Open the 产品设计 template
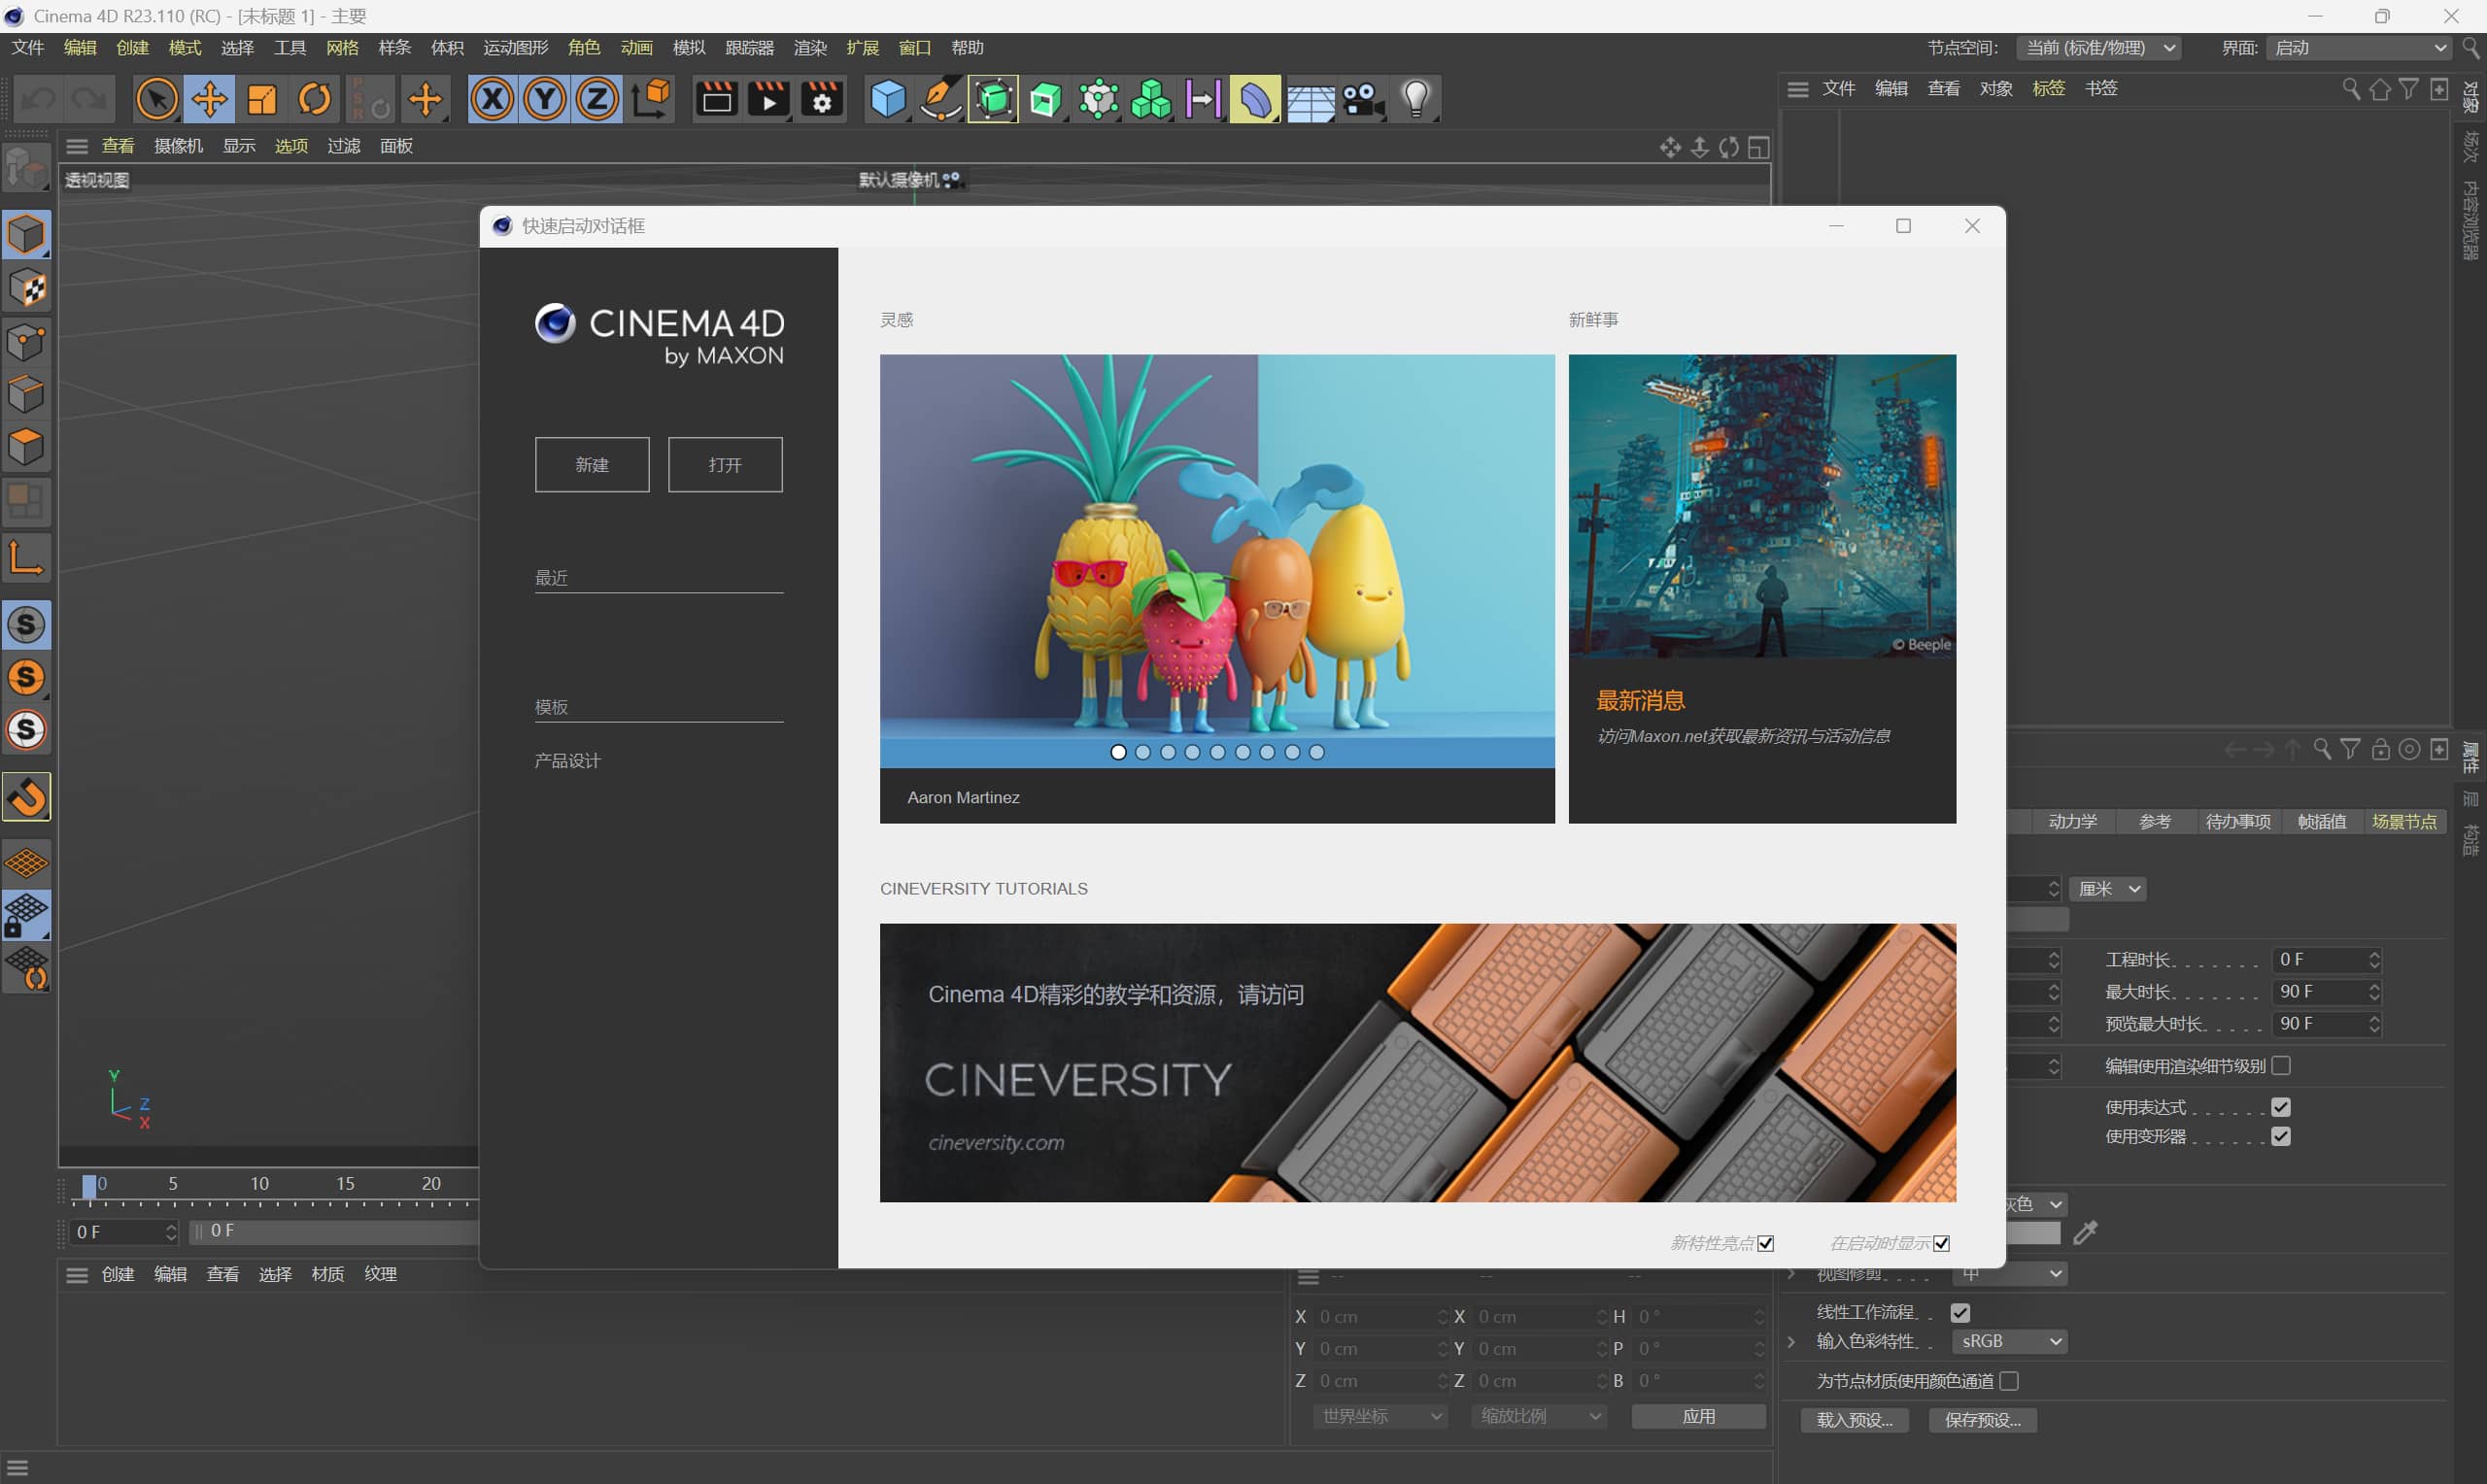Viewport: 2487px width, 1484px height. [567, 760]
